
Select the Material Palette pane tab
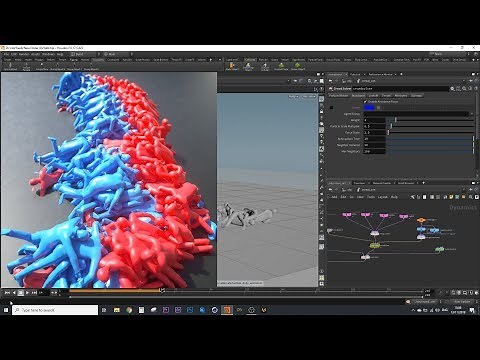[382, 183]
